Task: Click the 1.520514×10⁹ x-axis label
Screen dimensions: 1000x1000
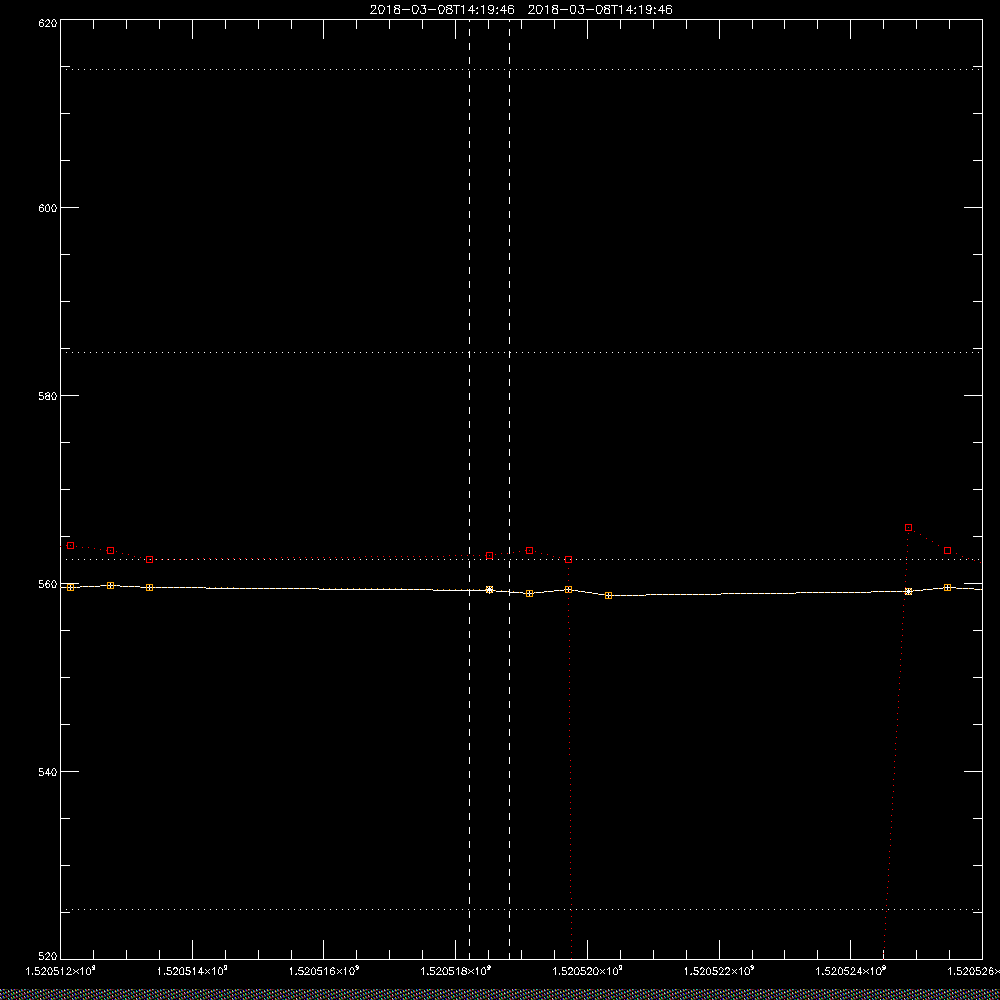Action: pos(192,971)
